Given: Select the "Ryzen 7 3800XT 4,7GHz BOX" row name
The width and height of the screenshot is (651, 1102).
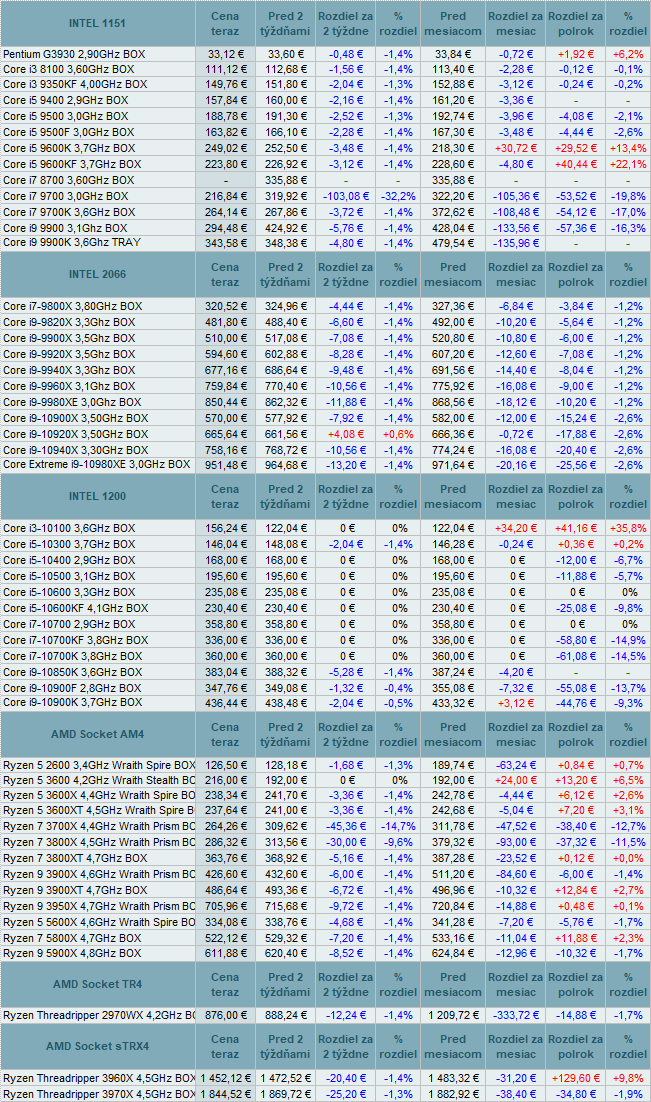Looking at the screenshot, I should coord(75,858).
